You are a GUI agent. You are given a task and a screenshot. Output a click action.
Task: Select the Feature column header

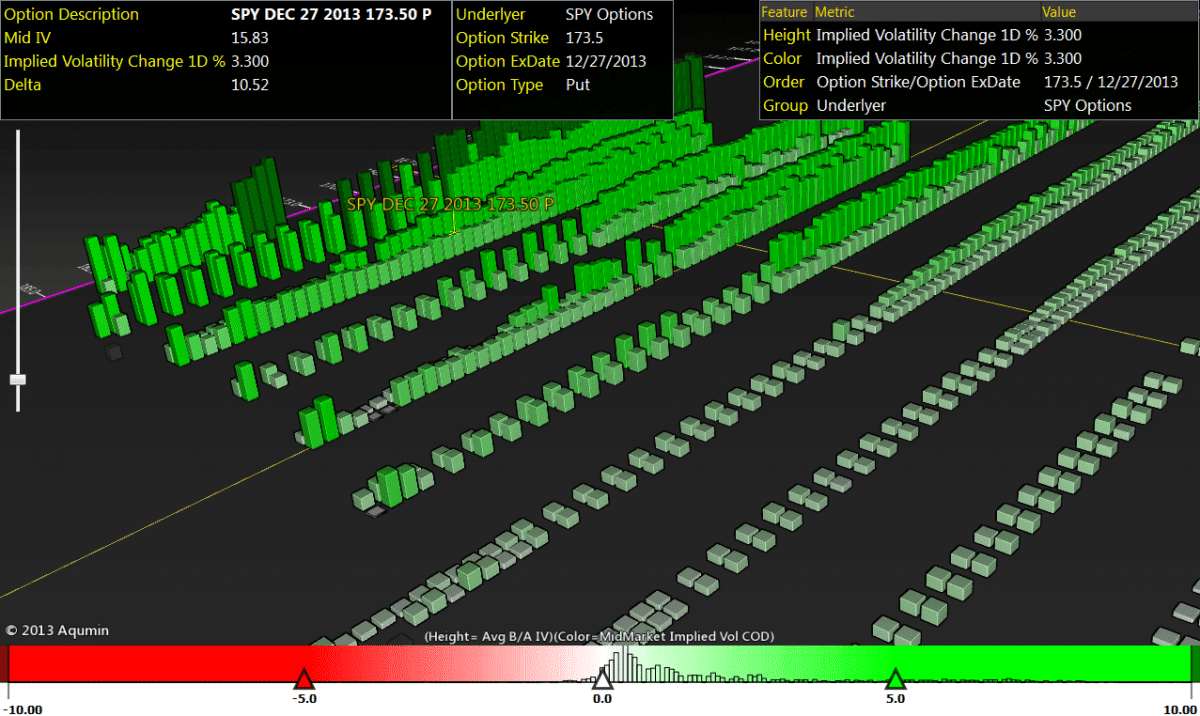(786, 12)
